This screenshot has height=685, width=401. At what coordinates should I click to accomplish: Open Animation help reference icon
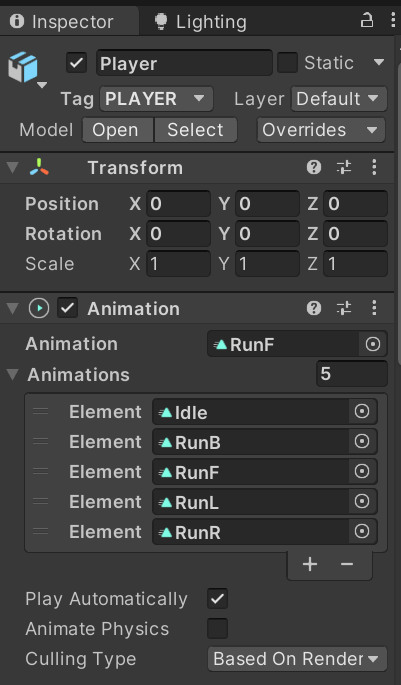coord(314,308)
